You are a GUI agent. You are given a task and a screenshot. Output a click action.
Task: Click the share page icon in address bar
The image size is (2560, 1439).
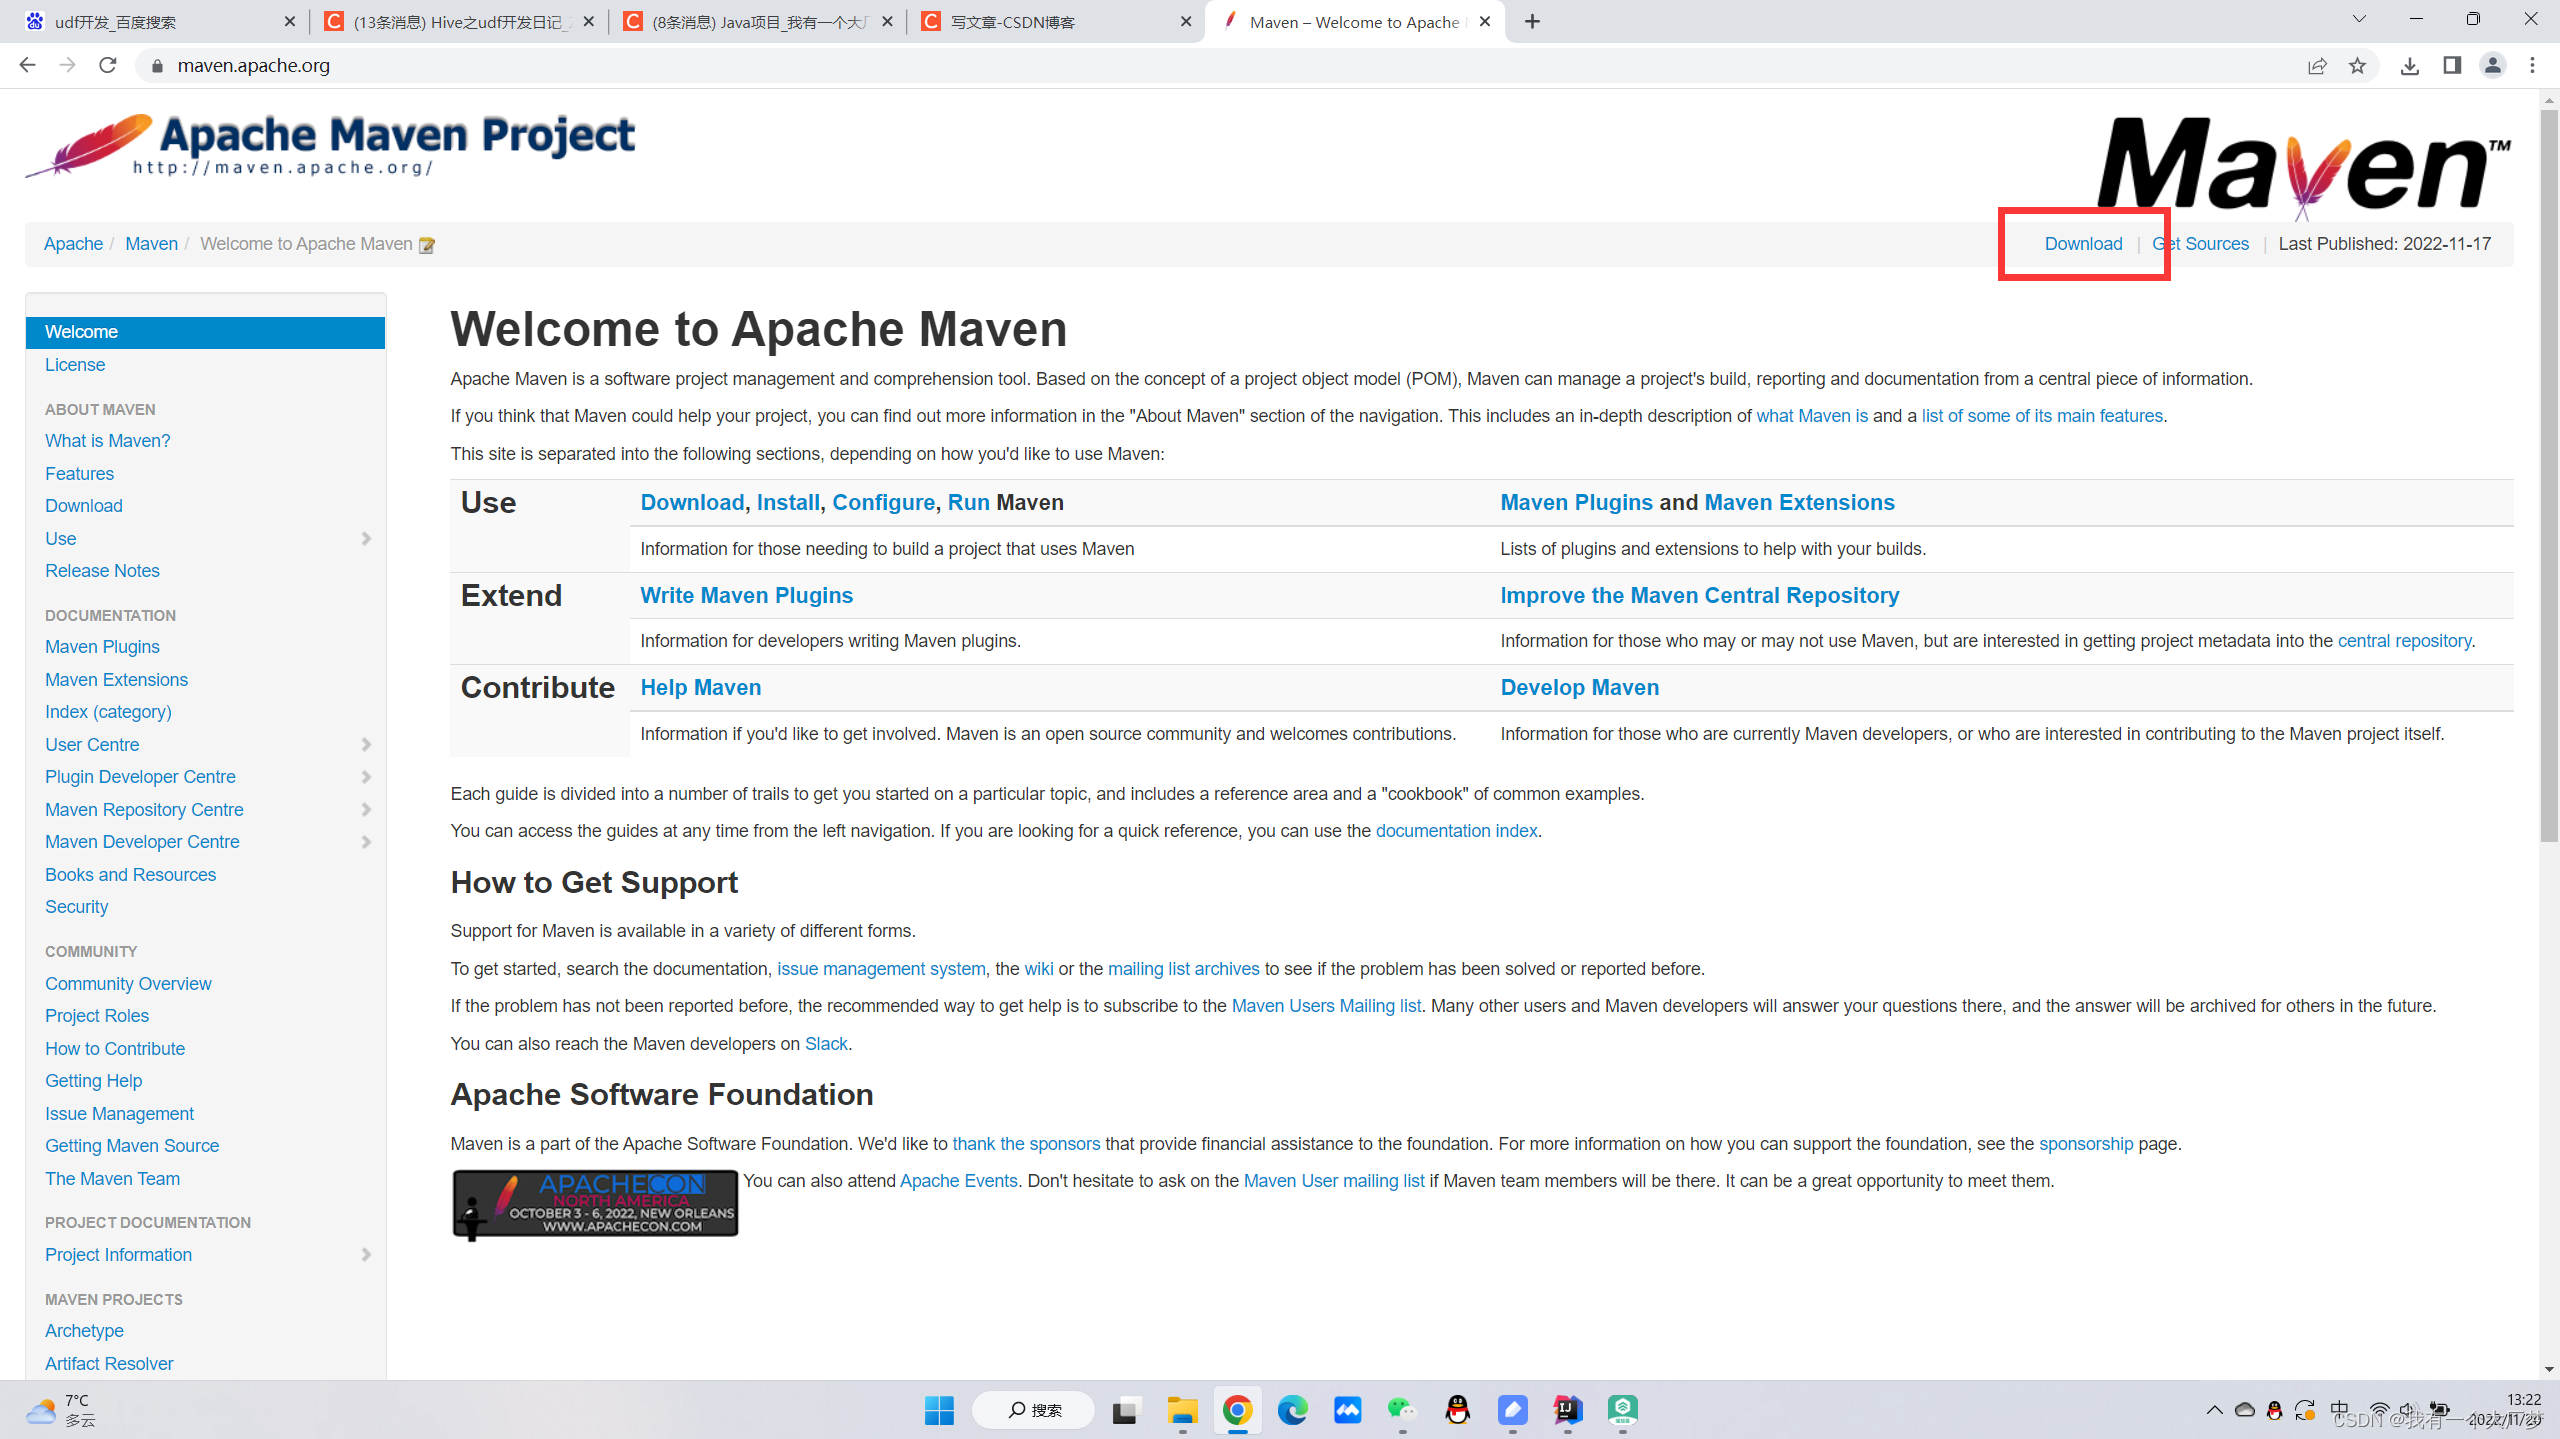pos(2317,65)
